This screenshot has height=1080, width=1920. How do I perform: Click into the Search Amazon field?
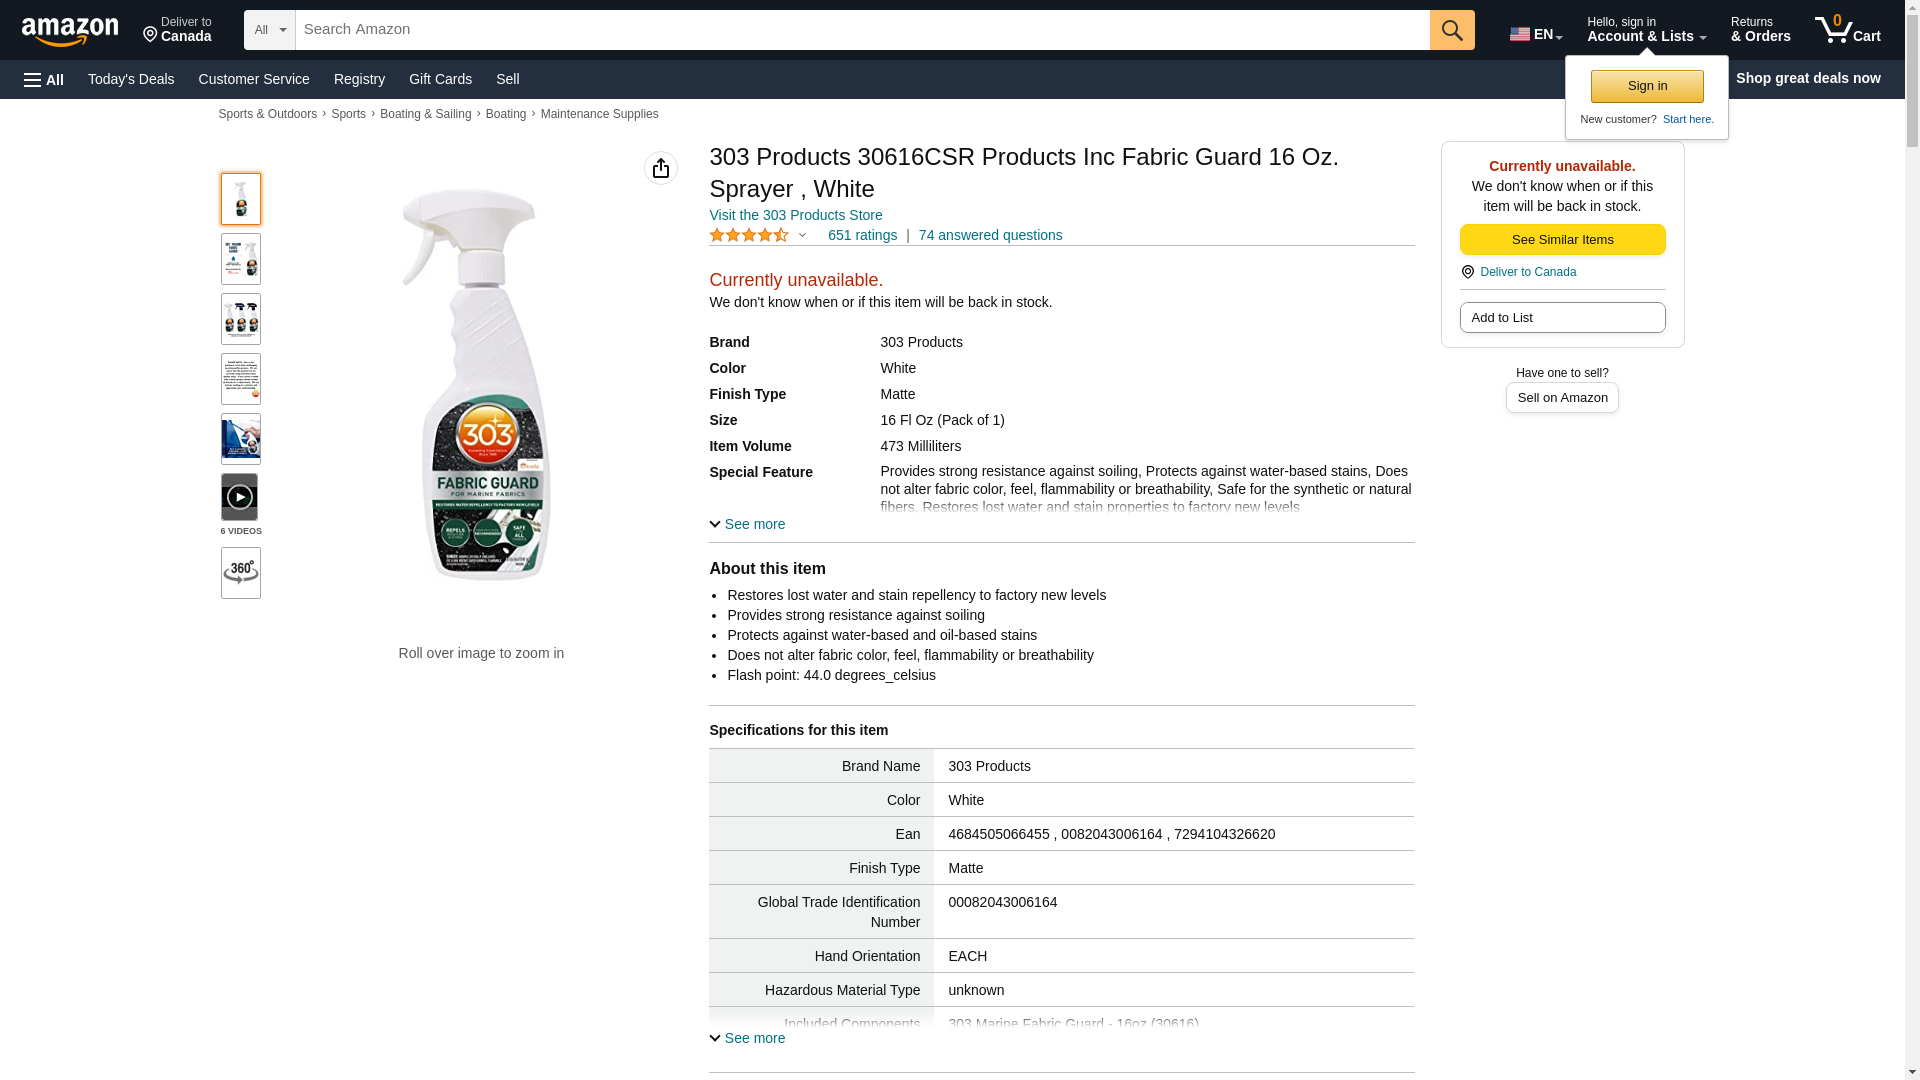(x=862, y=30)
